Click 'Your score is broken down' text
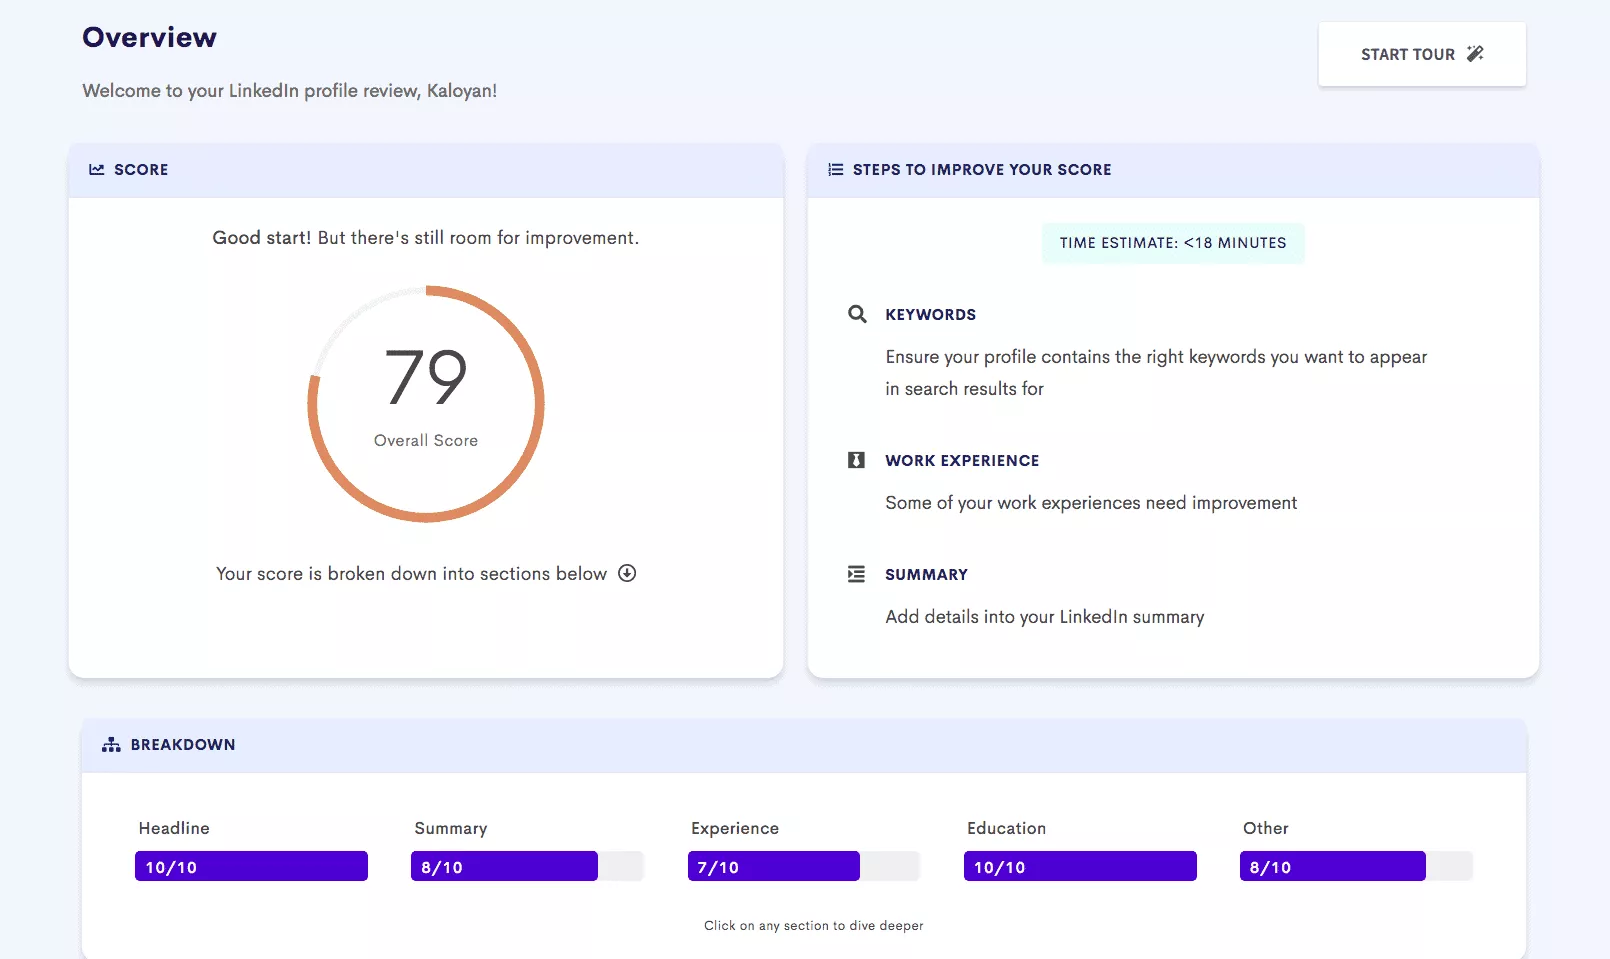 coord(411,574)
